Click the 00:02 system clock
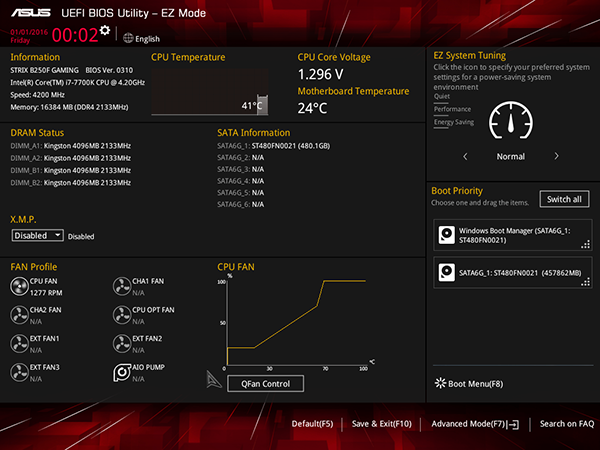 75,35
